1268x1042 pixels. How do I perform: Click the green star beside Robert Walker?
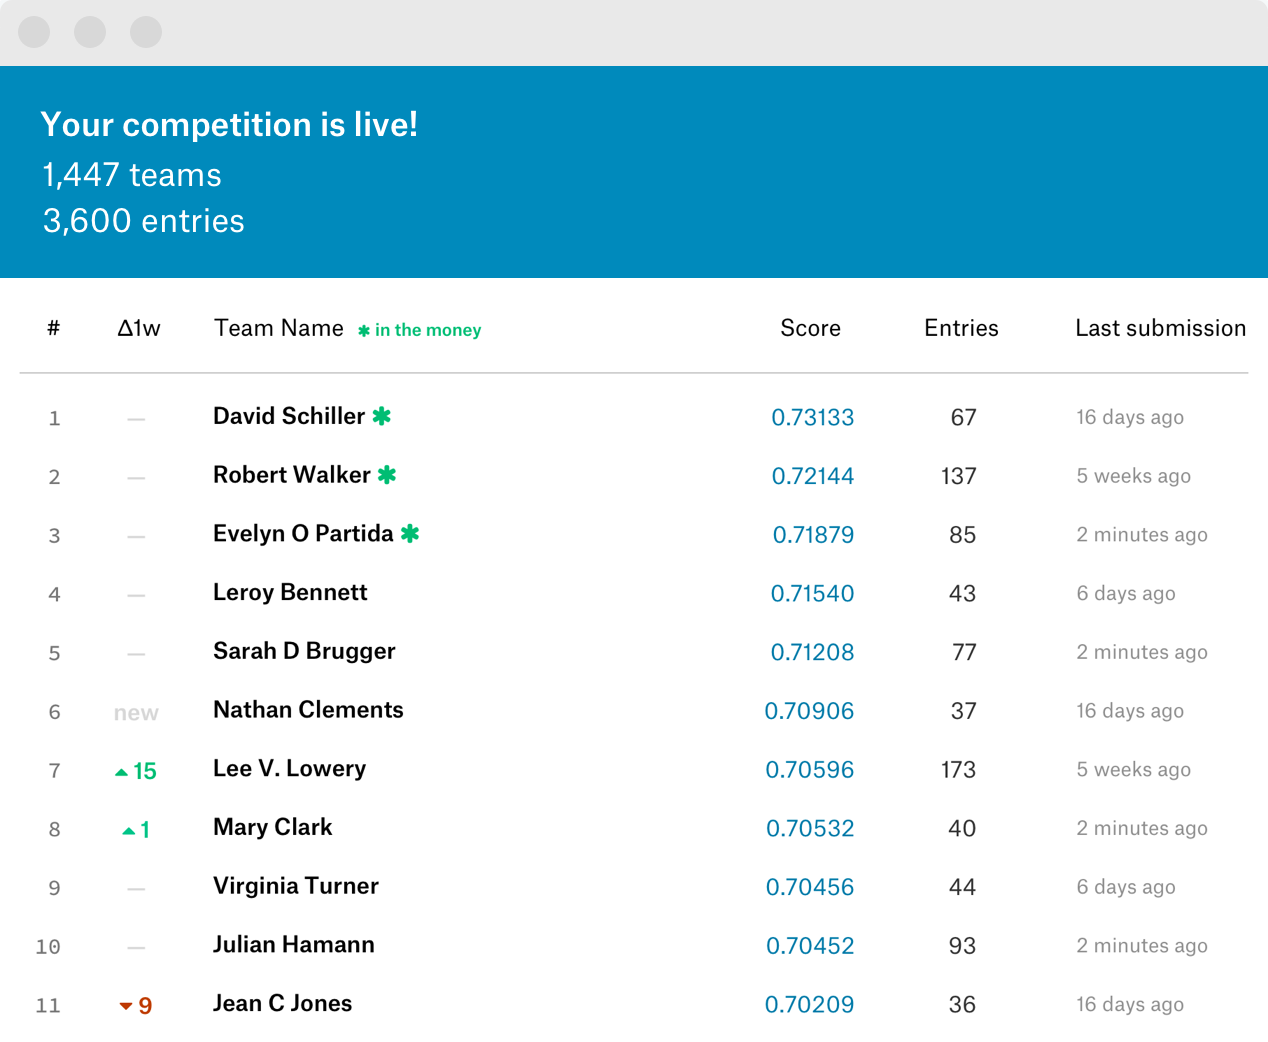click(x=387, y=475)
